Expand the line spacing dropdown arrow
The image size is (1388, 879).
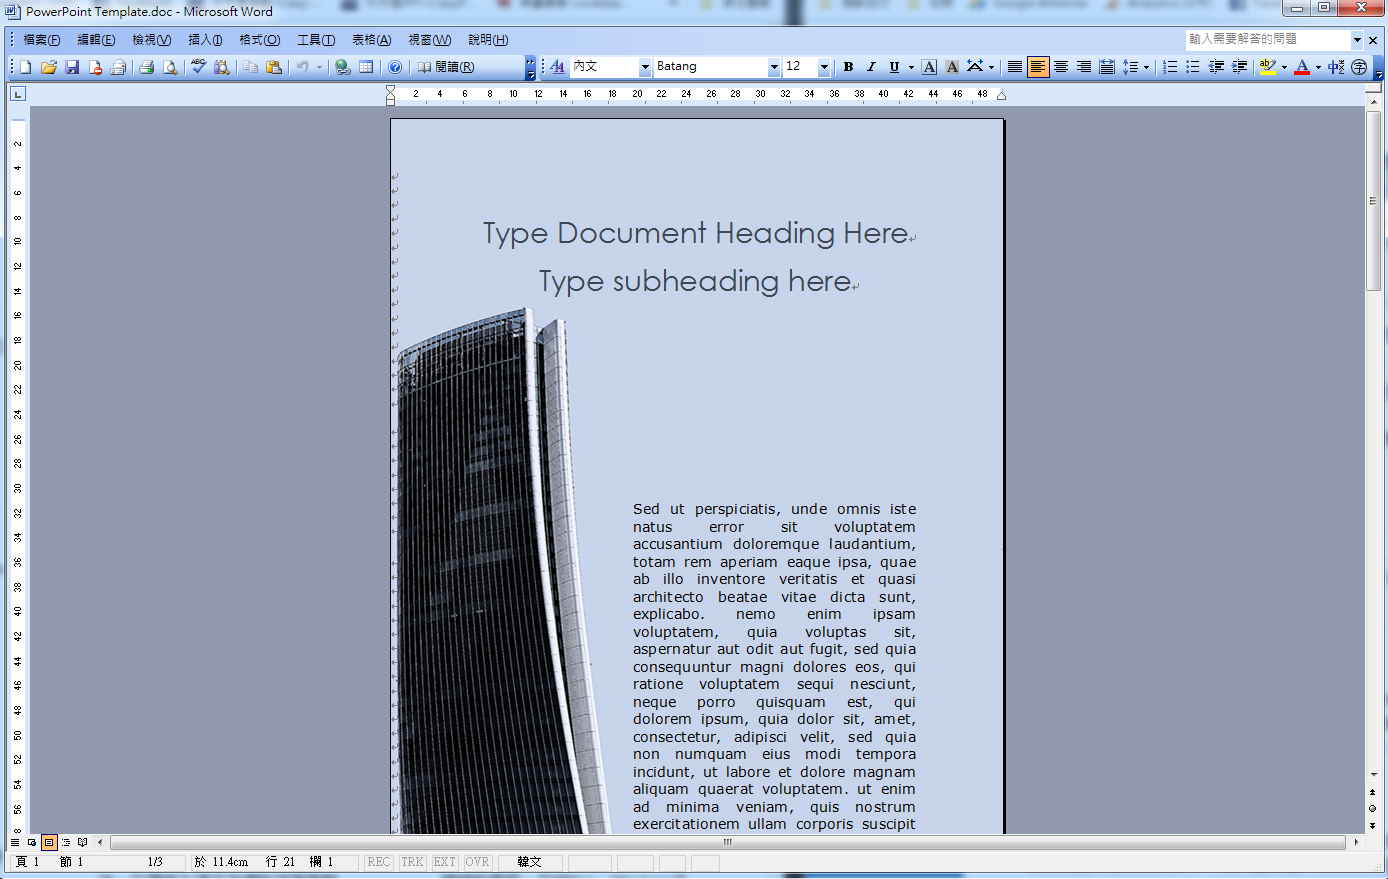[x=1146, y=67]
